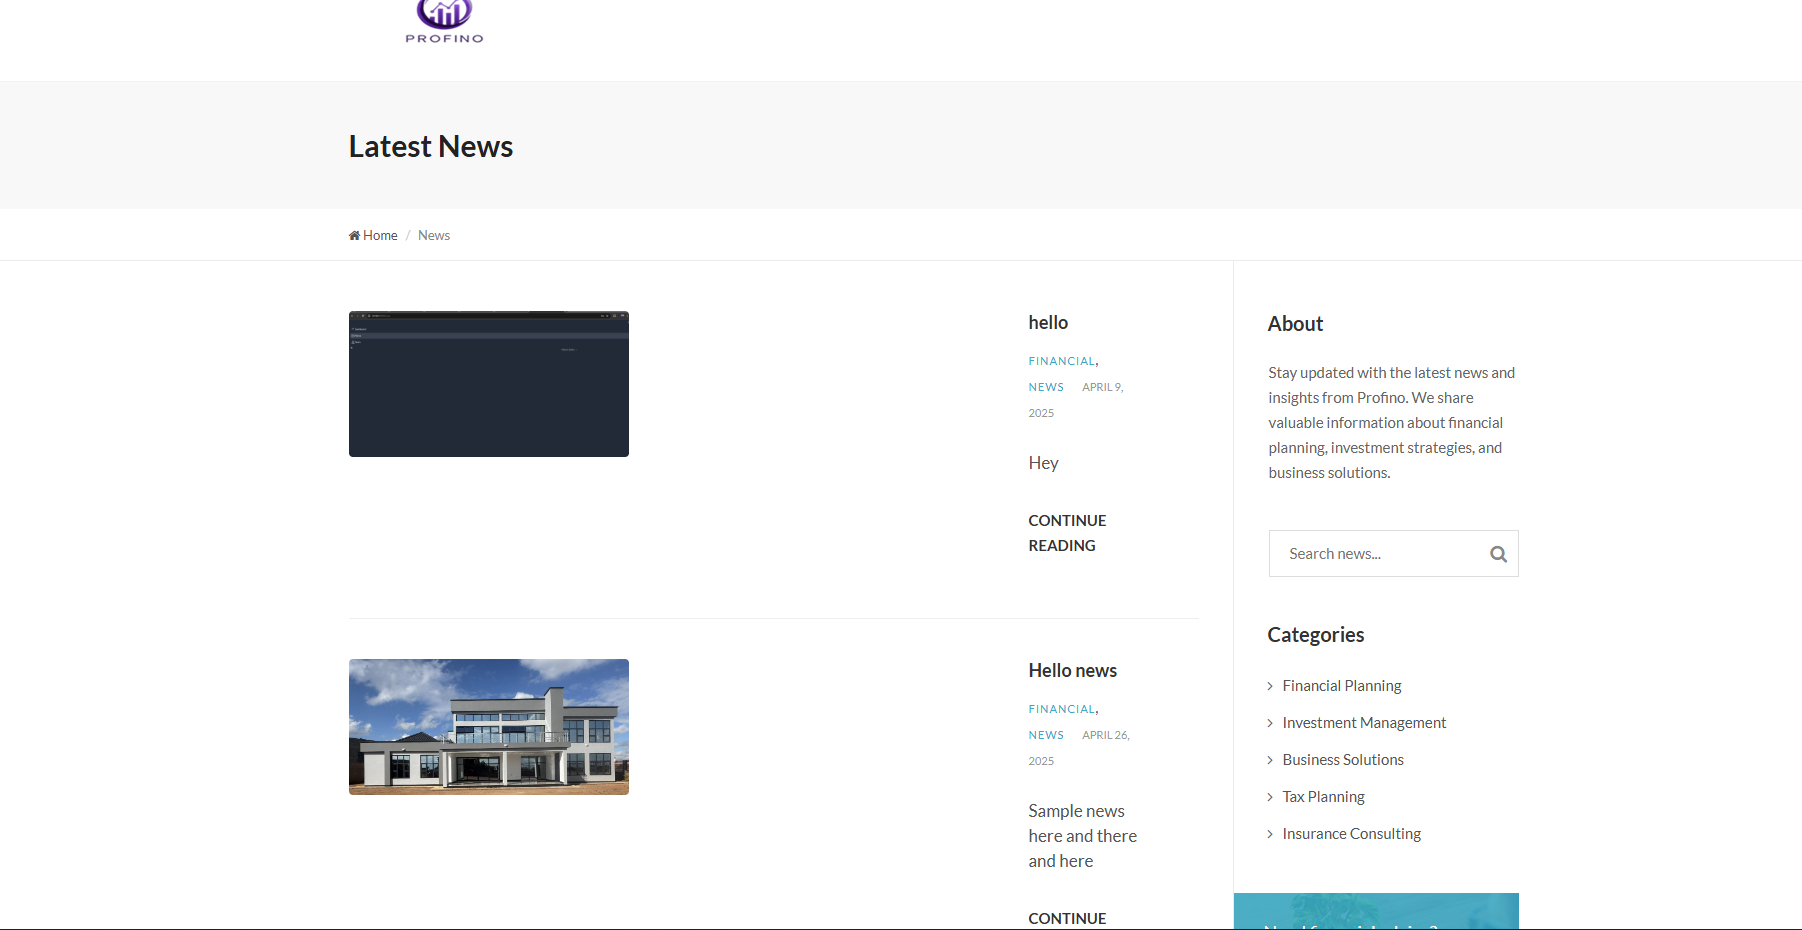Open the house photo thumbnail

click(x=489, y=727)
